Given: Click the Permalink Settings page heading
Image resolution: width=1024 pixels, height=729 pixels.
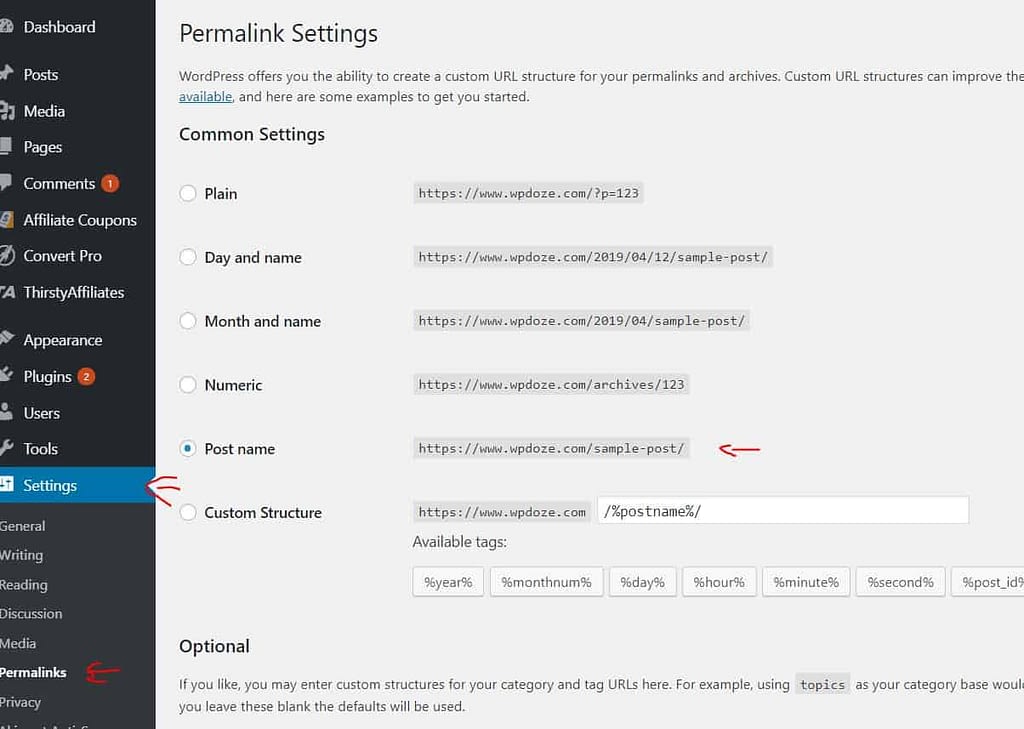Looking at the screenshot, I should 278,33.
